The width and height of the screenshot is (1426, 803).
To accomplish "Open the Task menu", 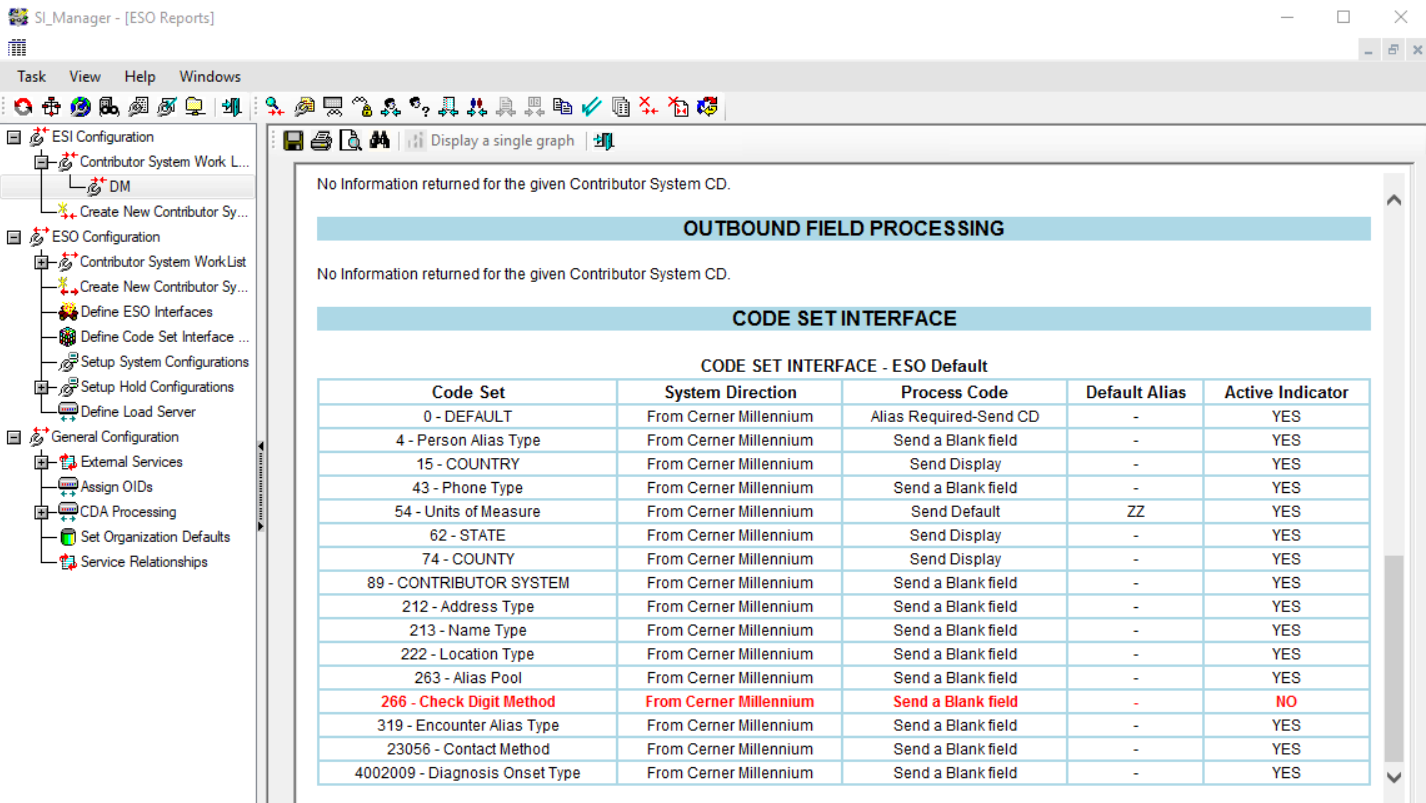I will click(x=31, y=76).
